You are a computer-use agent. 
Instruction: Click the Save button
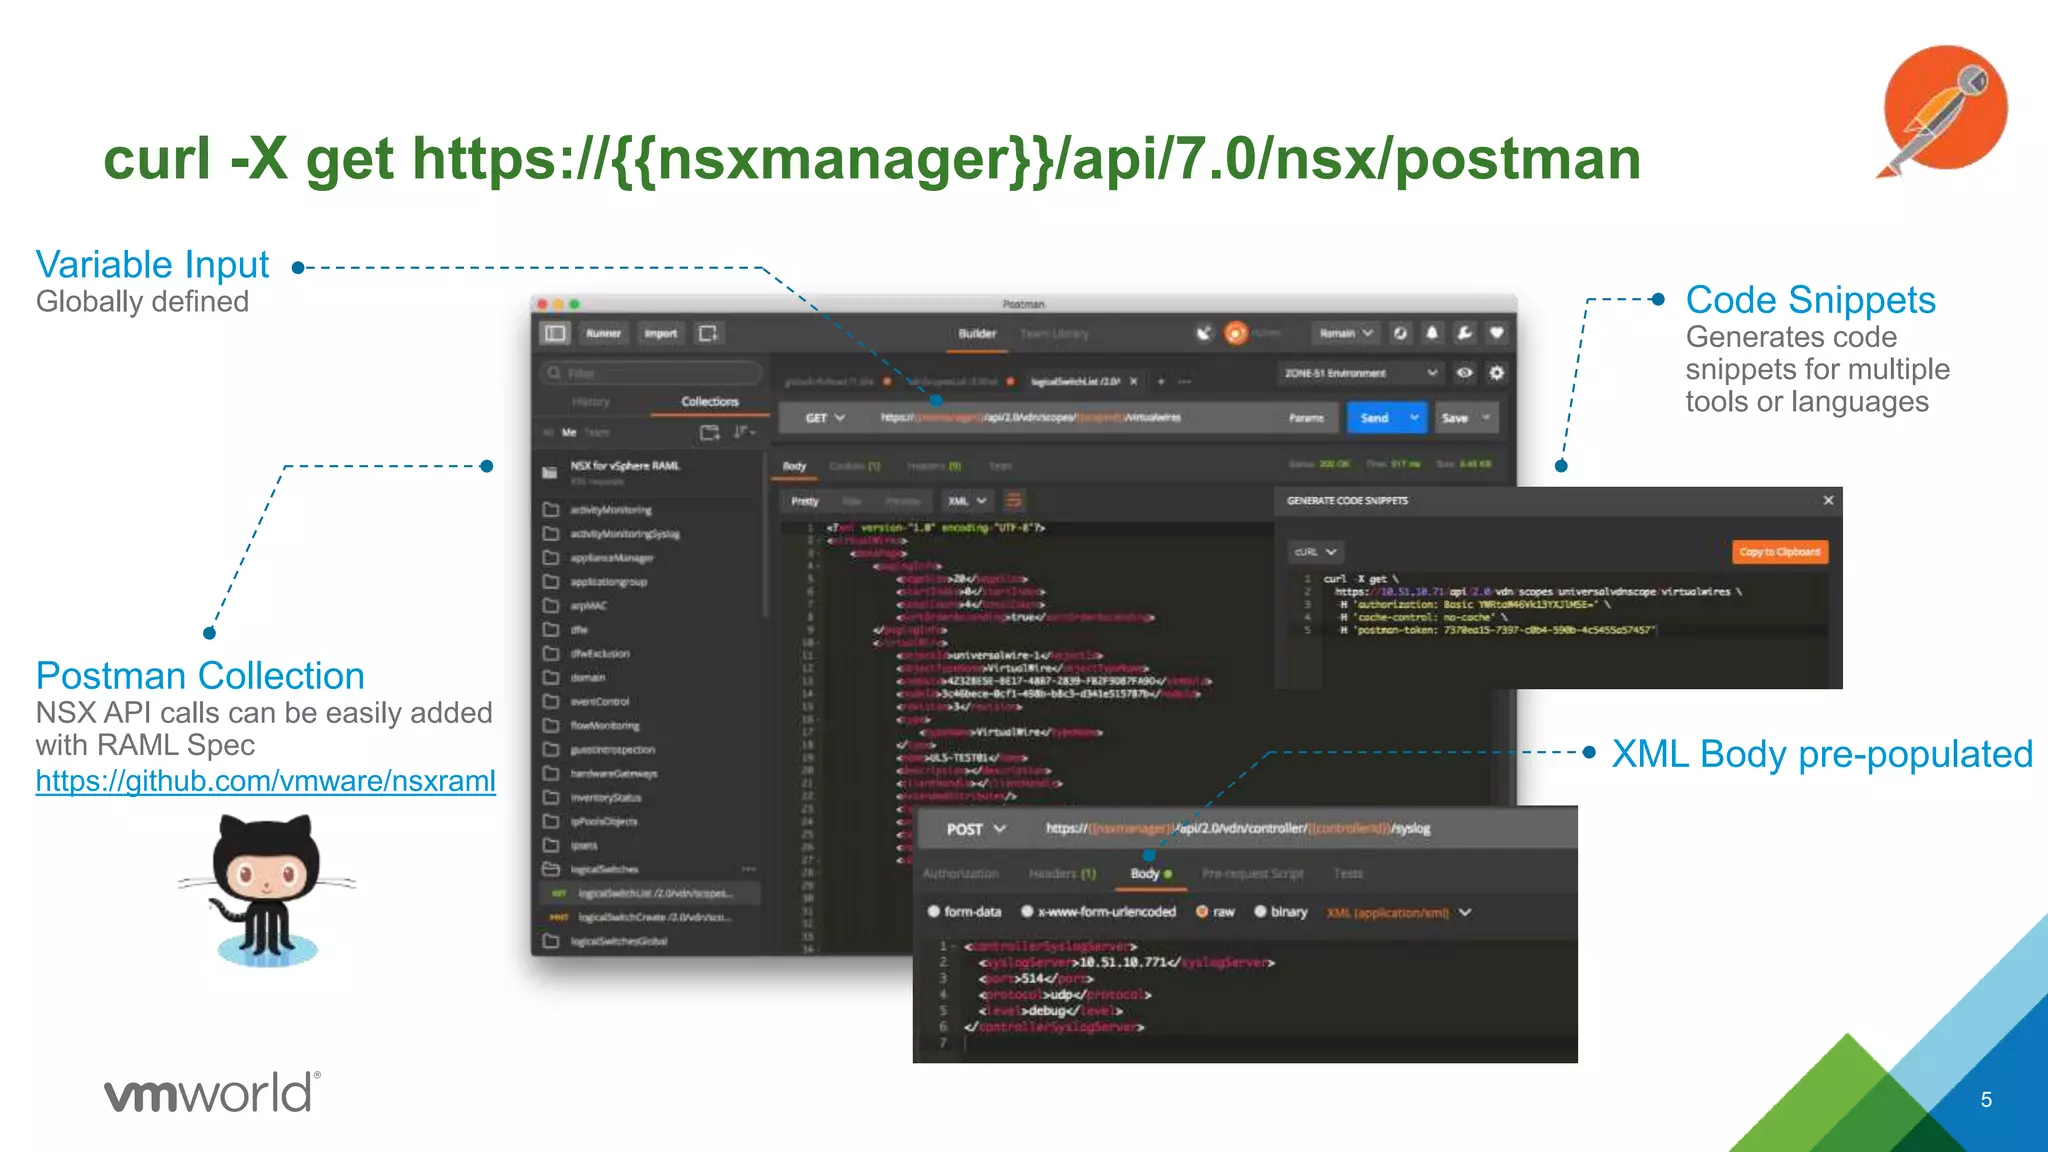click(1455, 418)
